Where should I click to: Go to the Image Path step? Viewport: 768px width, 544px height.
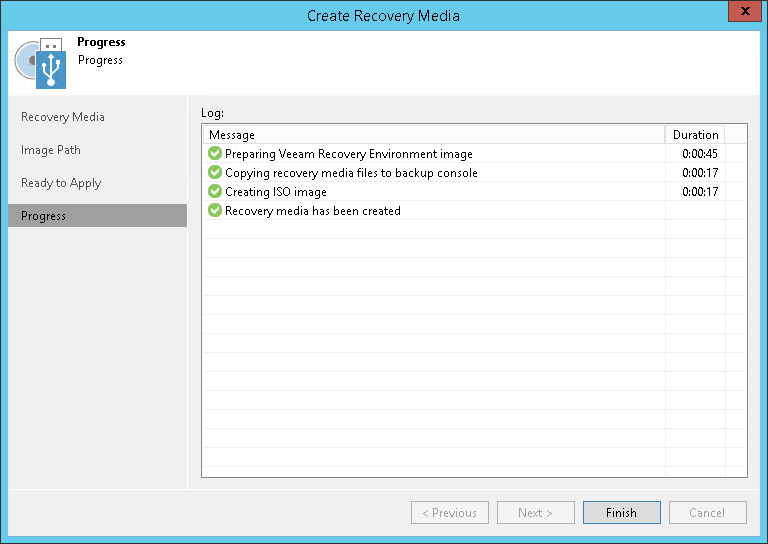point(51,150)
